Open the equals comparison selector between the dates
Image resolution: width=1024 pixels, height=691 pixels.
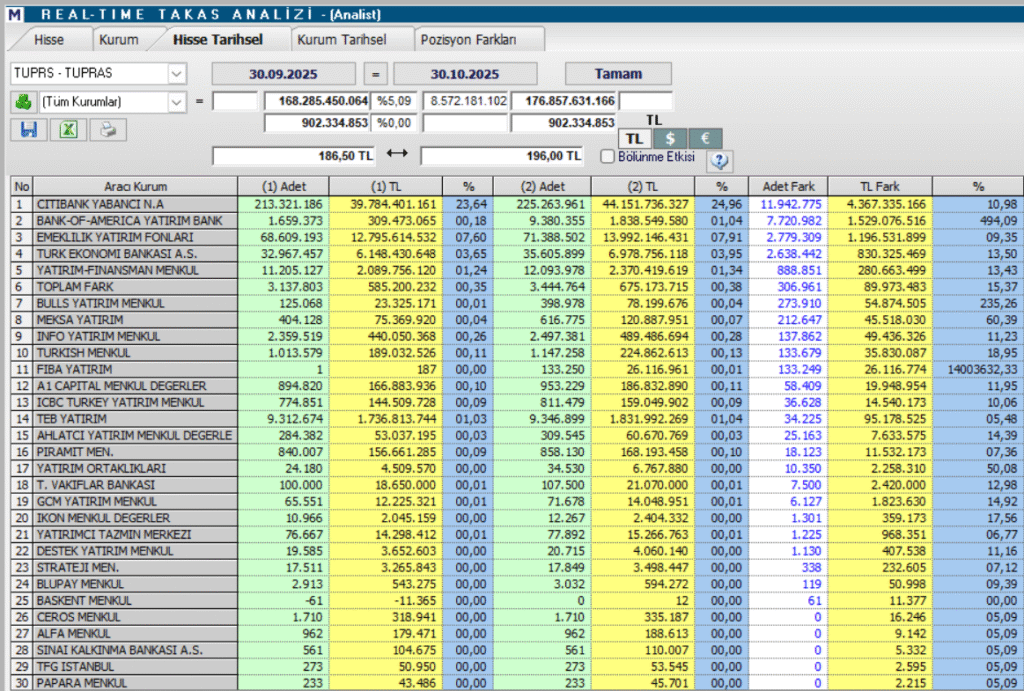click(374, 74)
